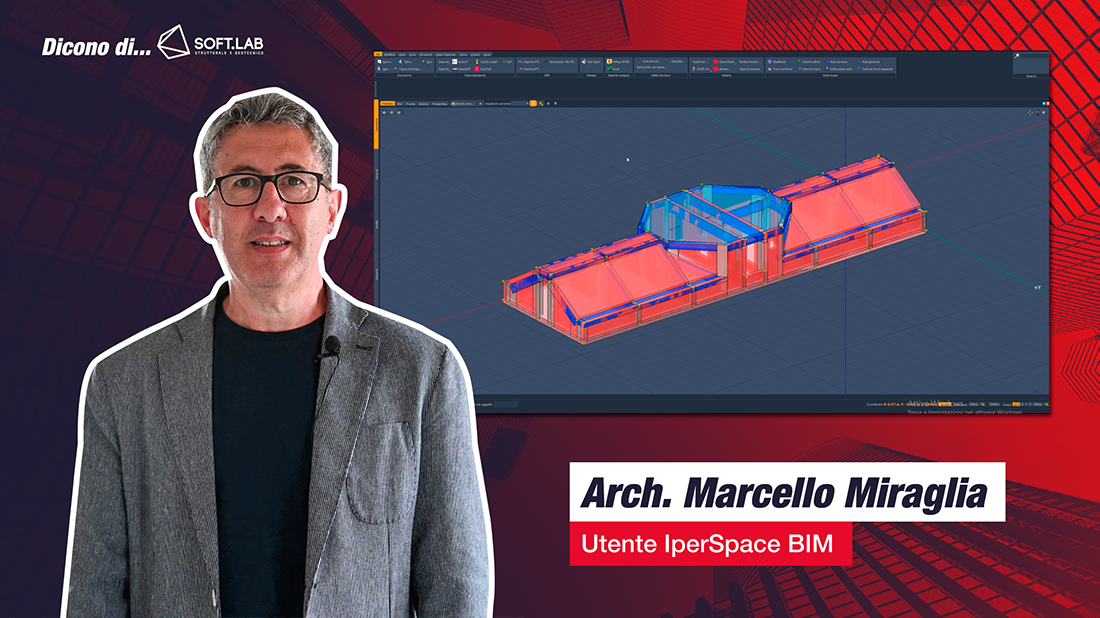
Task: Click the Salva tutto con nome button
Action: pyautogui.click(x=654, y=69)
